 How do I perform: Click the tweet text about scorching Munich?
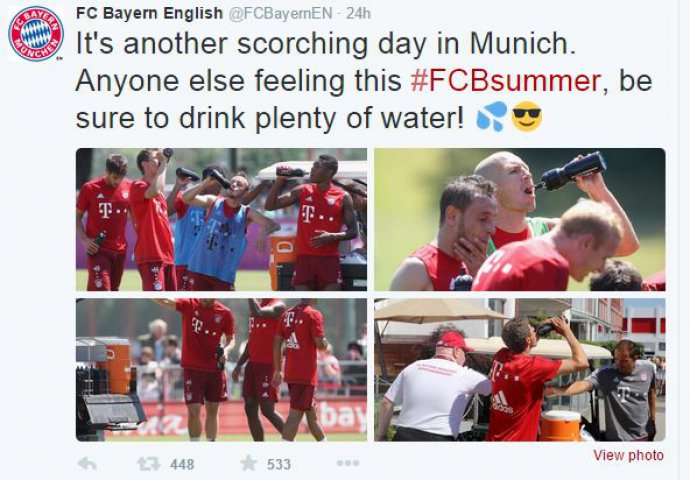point(363,81)
